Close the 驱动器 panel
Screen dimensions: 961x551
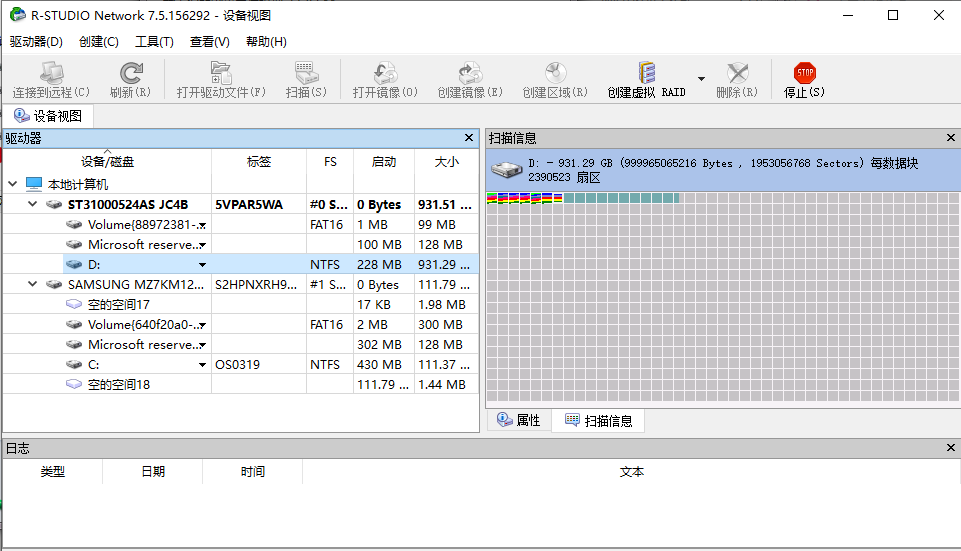coord(469,138)
